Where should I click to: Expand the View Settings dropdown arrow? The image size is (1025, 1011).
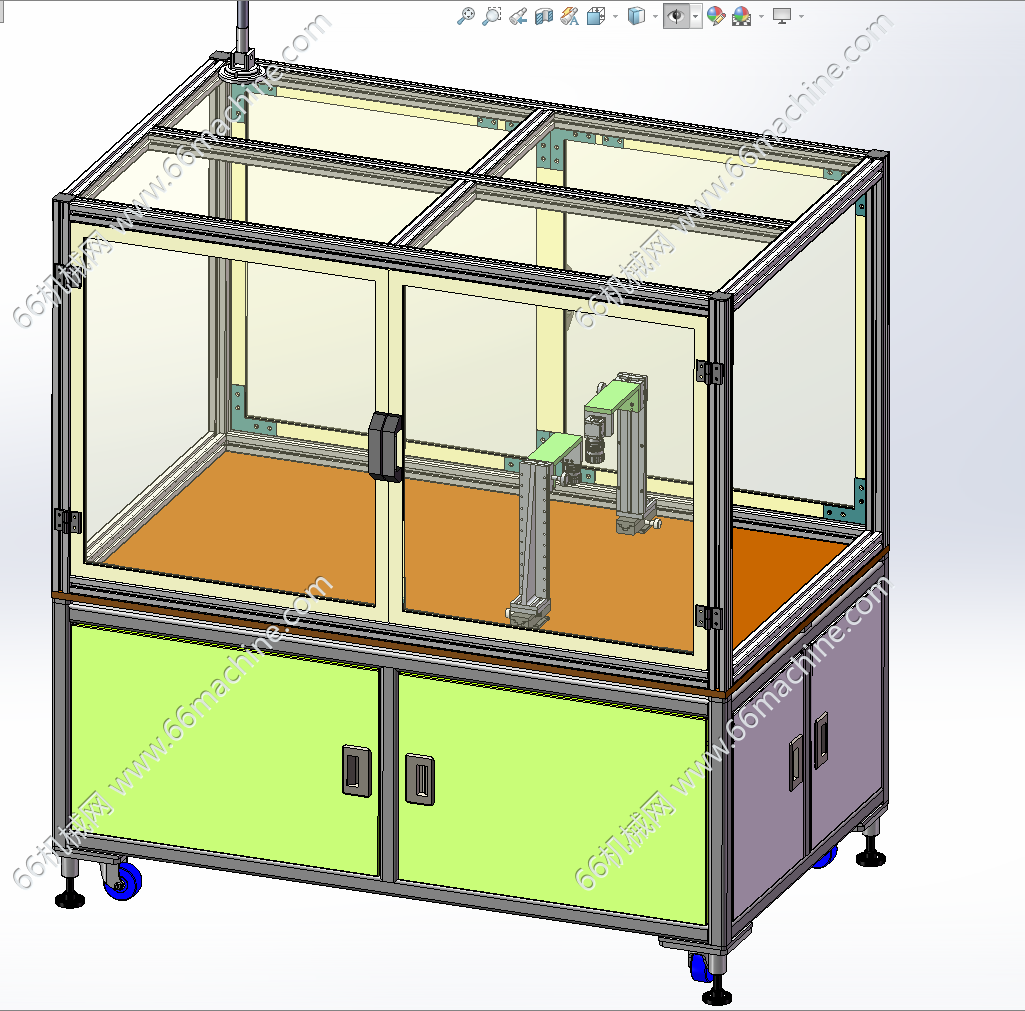click(x=801, y=16)
